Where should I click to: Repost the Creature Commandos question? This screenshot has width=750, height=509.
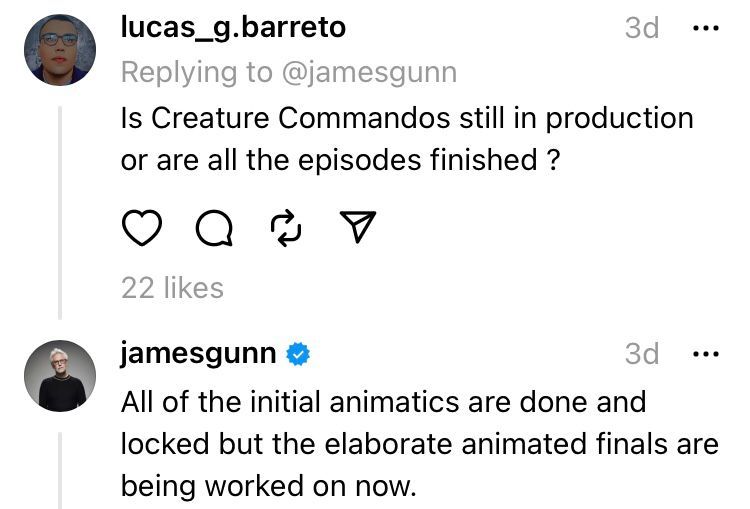coord(286,230)
